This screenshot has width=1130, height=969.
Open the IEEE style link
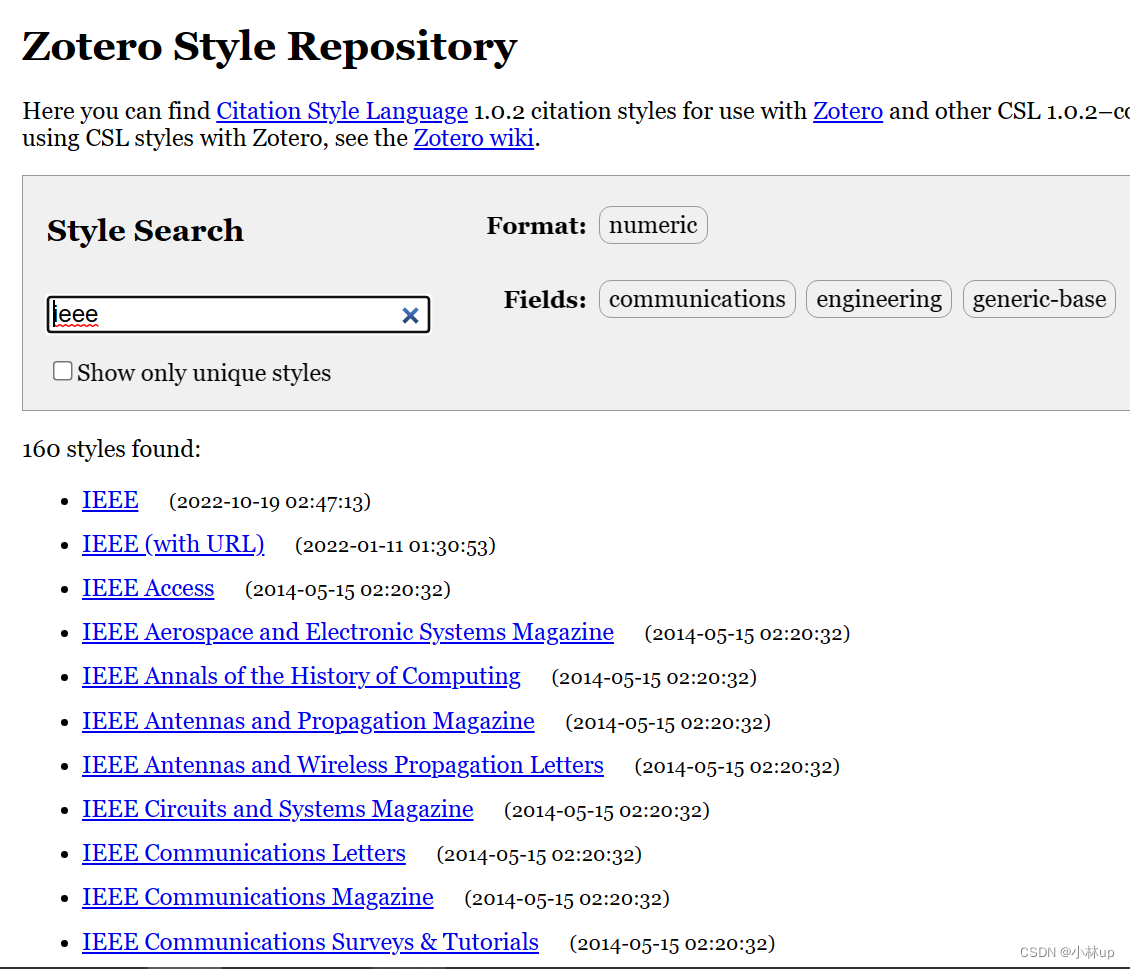[x=110, y=500]
